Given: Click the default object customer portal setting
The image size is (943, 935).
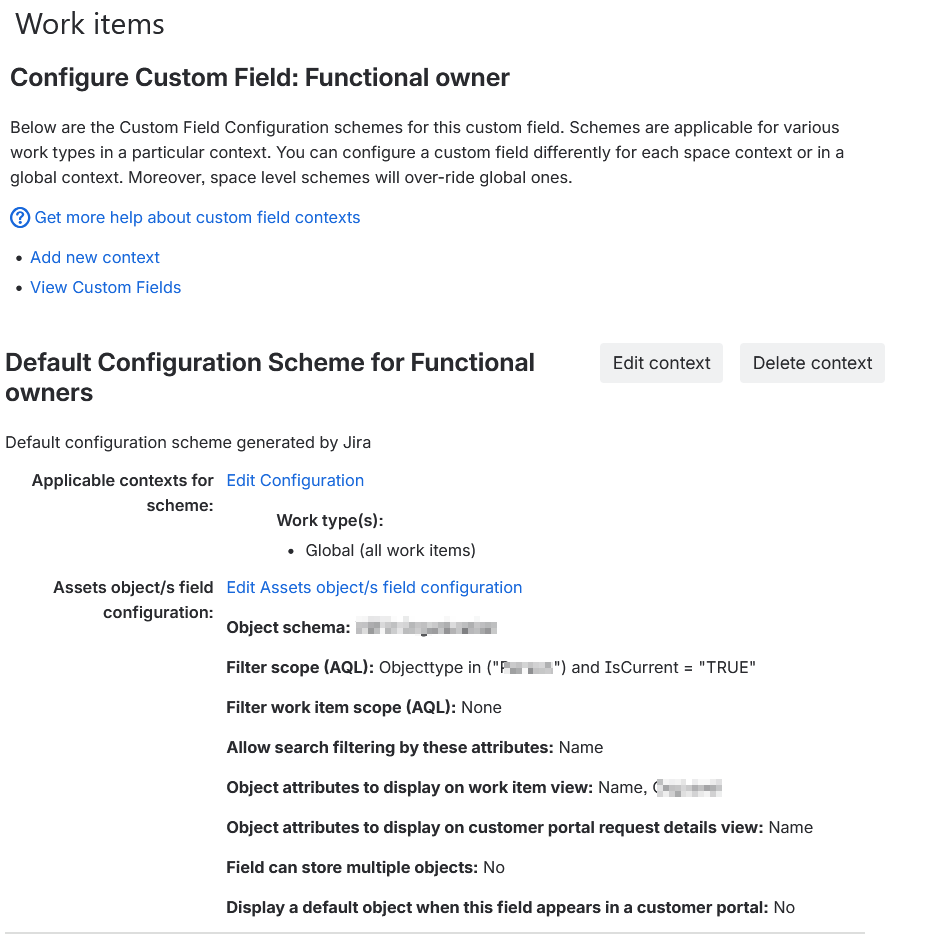Looking at the screenshot, I should click(x=782, y=907).
